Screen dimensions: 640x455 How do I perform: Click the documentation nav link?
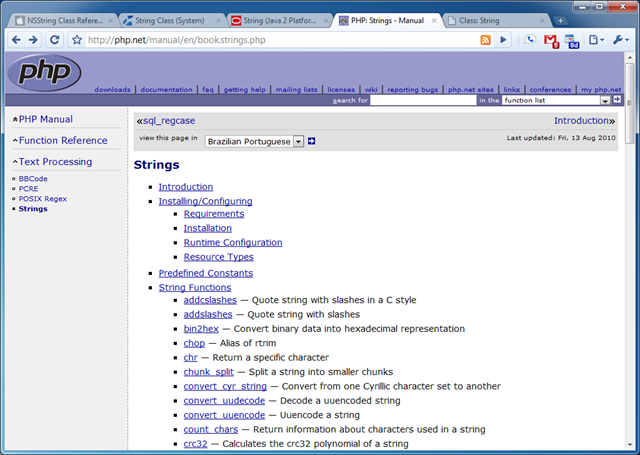click(167, 89)
